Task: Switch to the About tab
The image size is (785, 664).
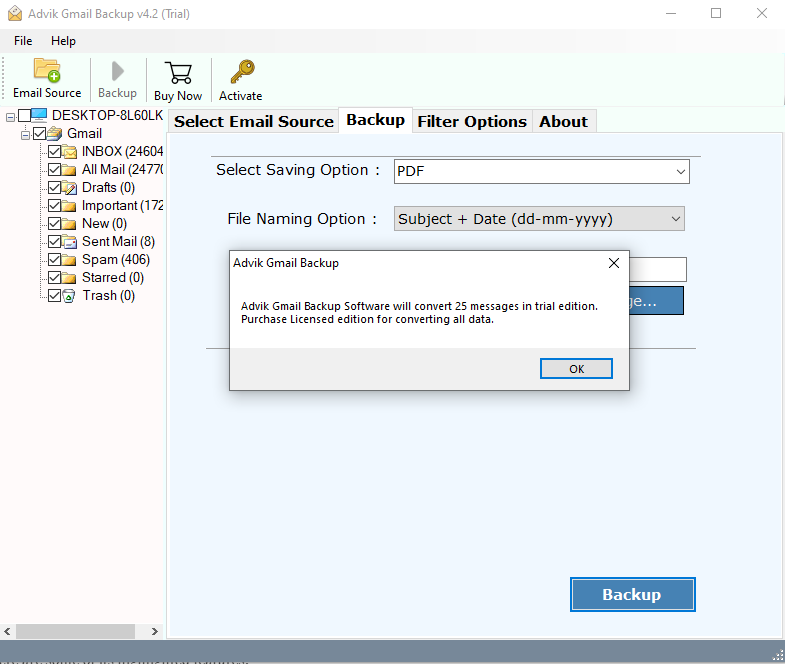Action: click(564, 122)
